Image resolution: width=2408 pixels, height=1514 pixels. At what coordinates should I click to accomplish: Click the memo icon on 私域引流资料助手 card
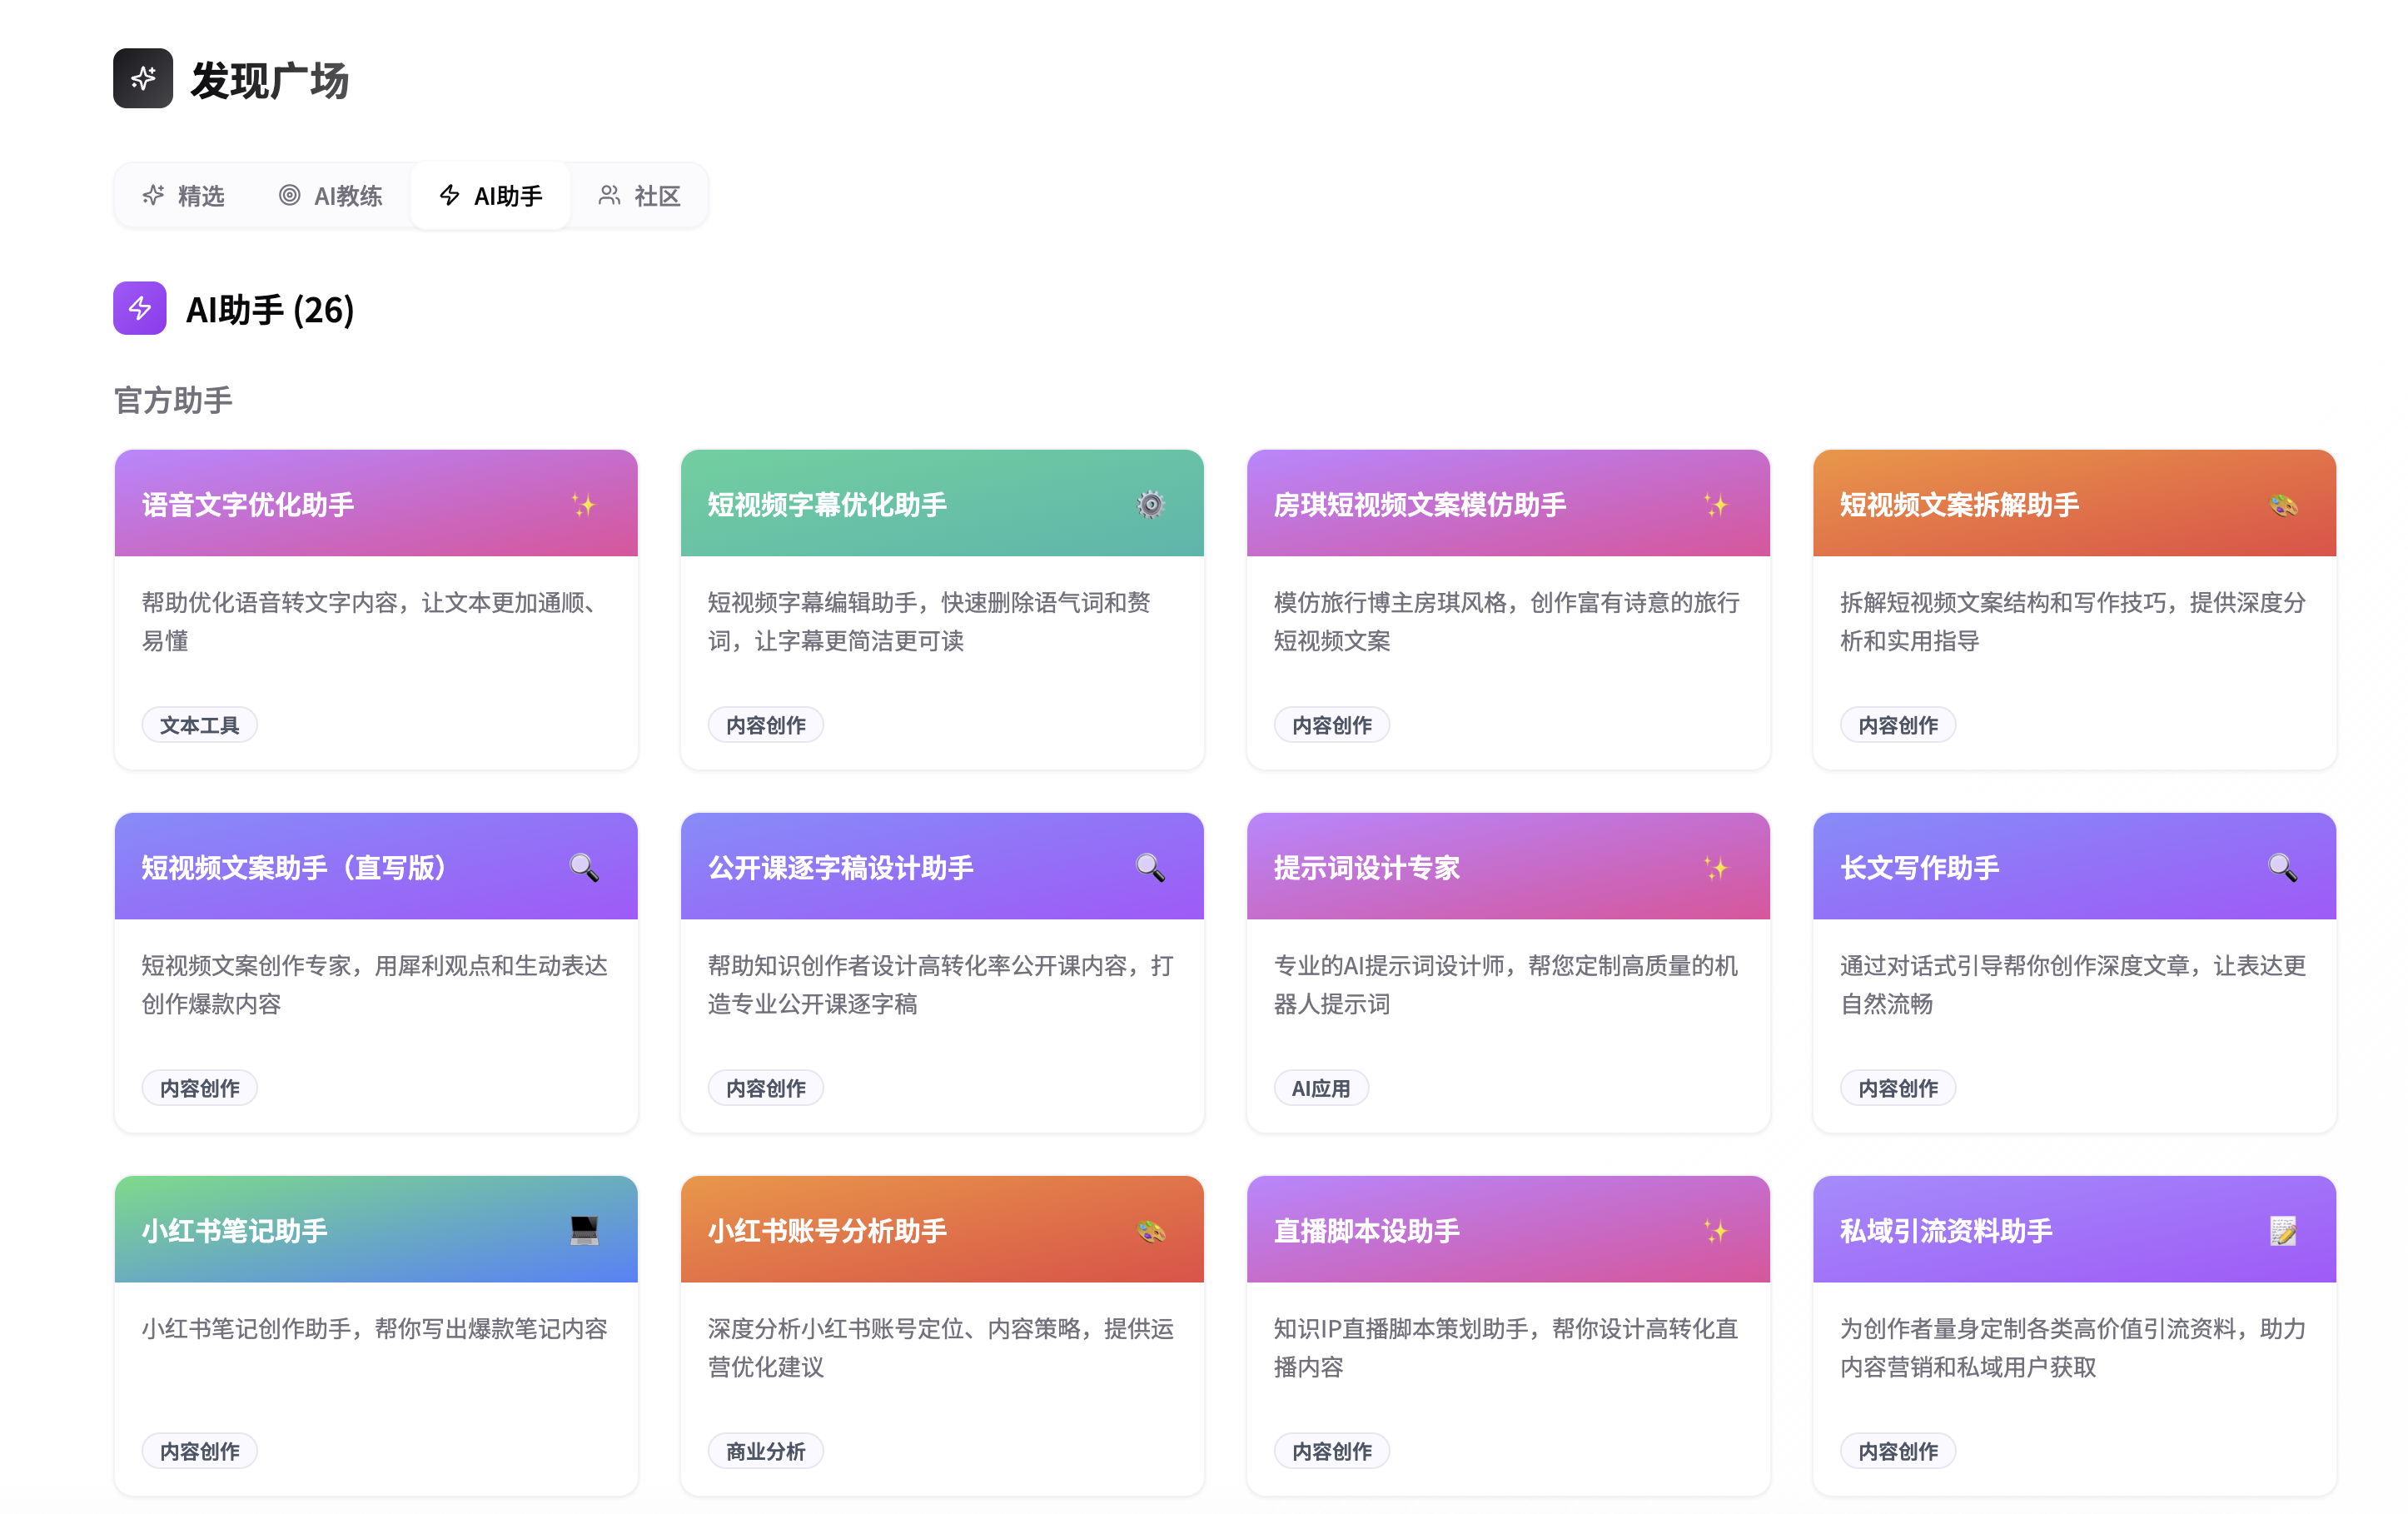click(2282, 1231)
